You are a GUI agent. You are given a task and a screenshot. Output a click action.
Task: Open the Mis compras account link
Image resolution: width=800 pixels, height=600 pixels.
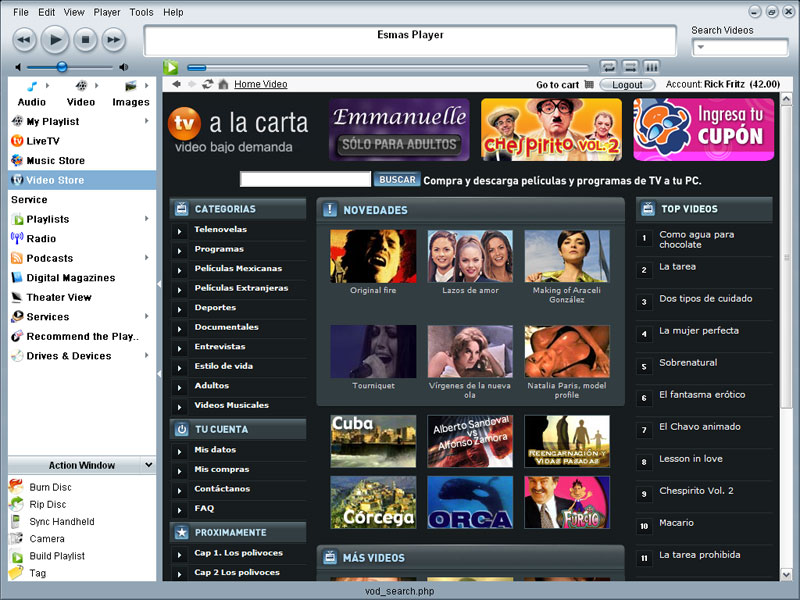pos(221,469)
